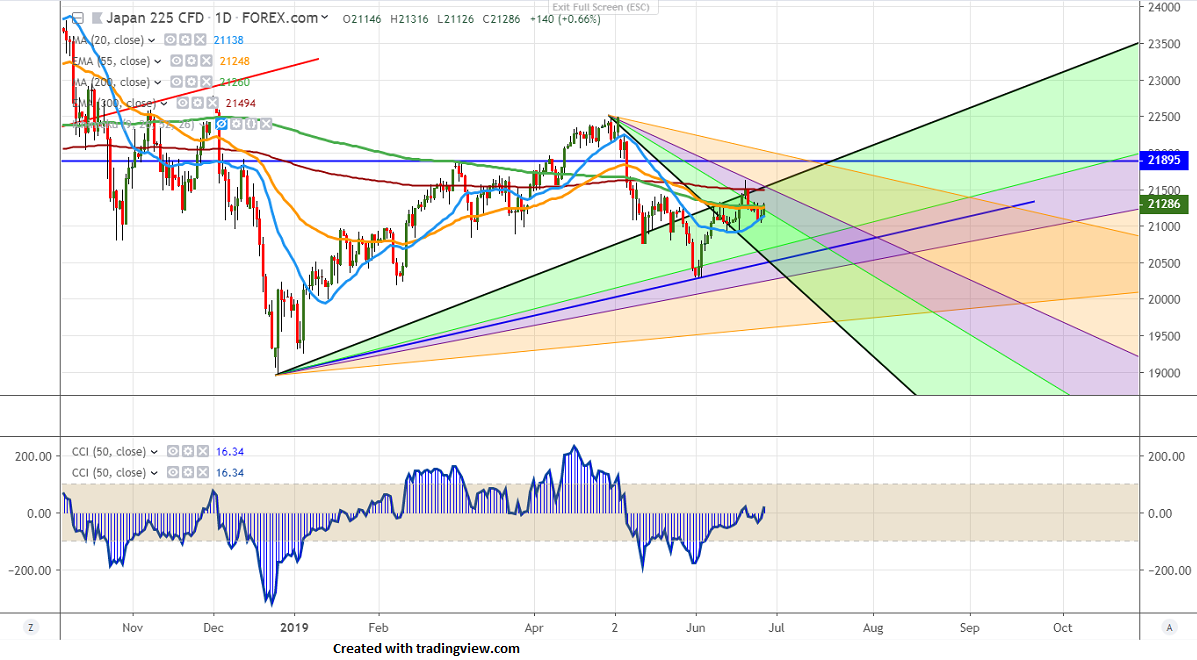Click the 2019 label on the time axis

click(x=294, y=628)
